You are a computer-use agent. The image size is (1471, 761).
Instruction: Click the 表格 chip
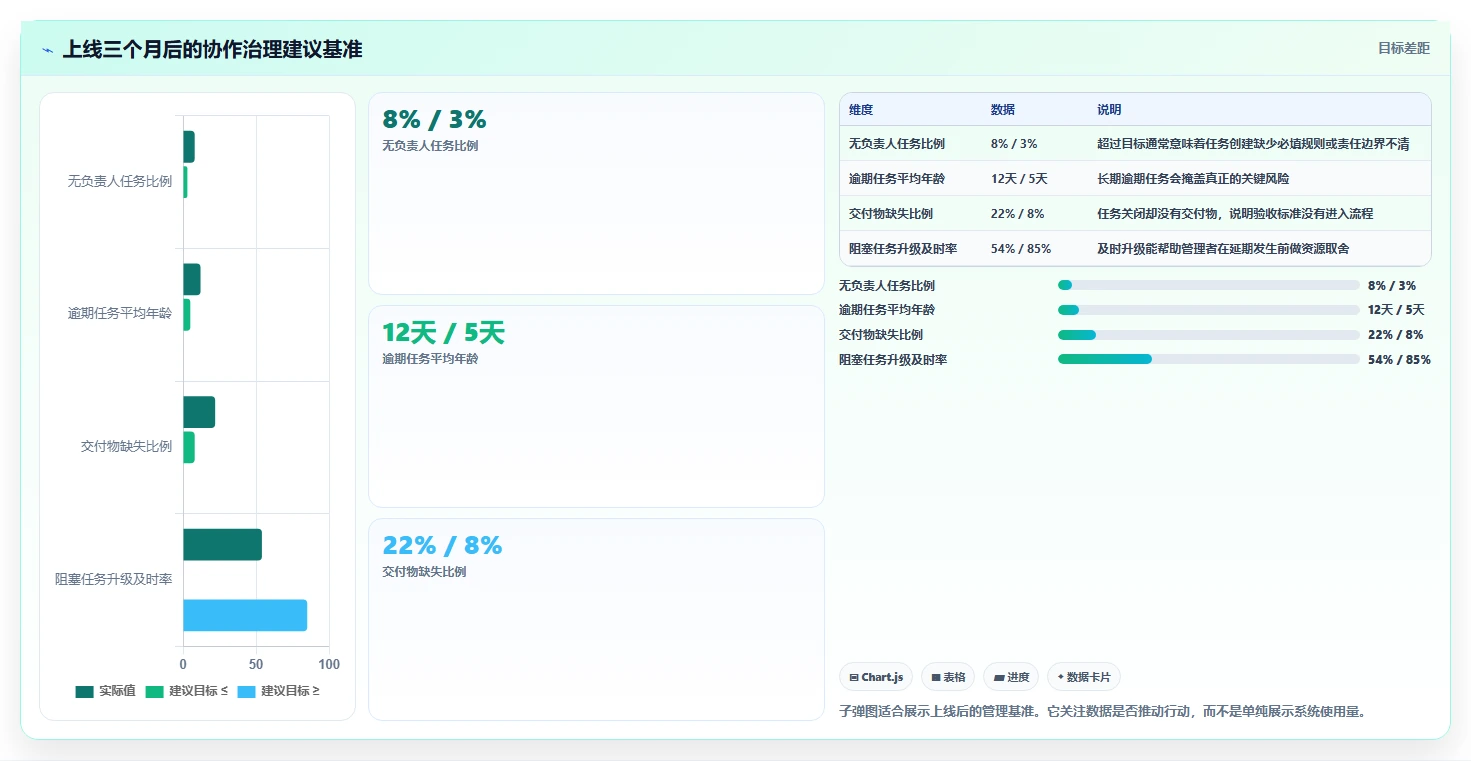pos(948,677)
